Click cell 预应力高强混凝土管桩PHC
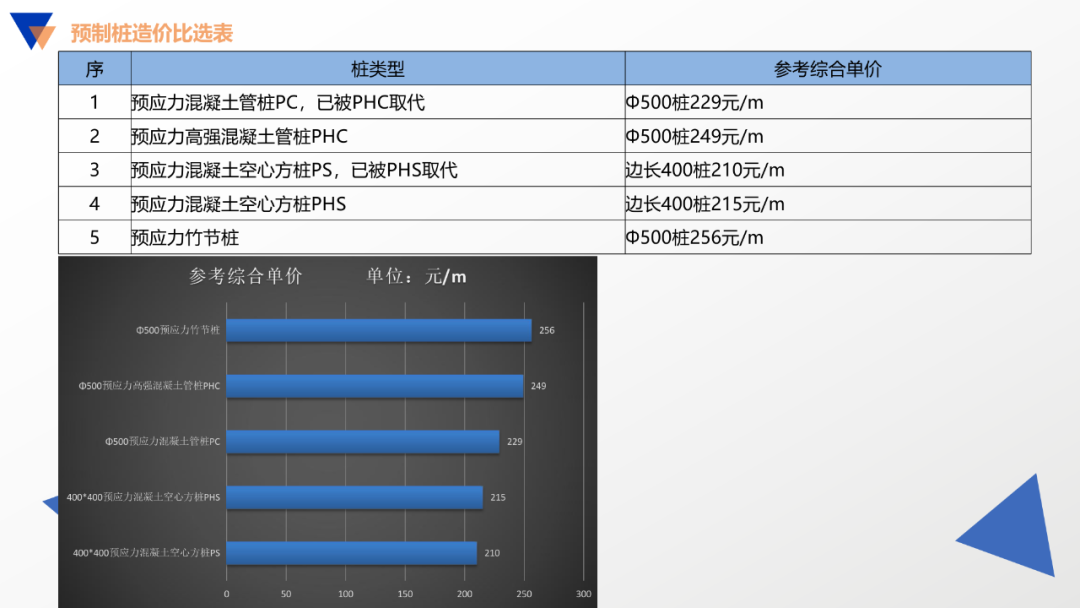Image resolution: width=1080 pixels, height=608 pixels. point(377,136)
